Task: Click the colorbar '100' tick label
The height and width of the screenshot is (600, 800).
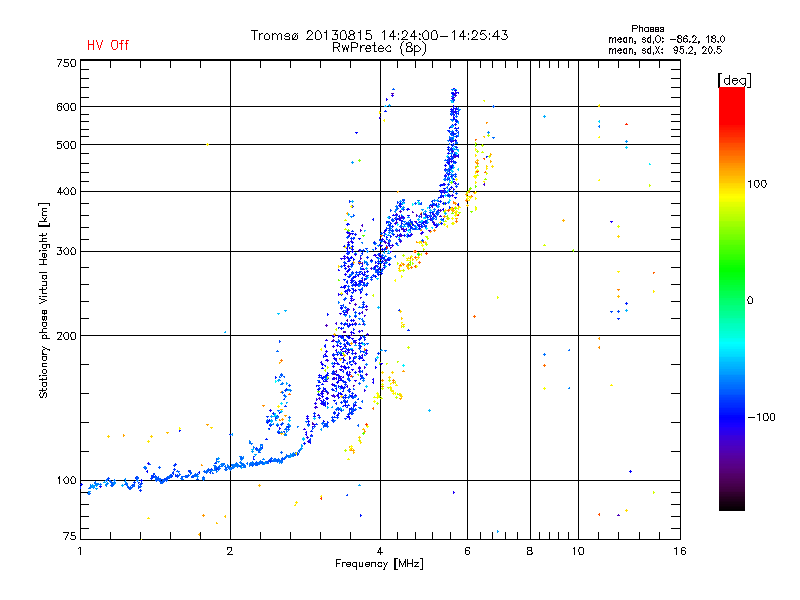Action: 757,184
